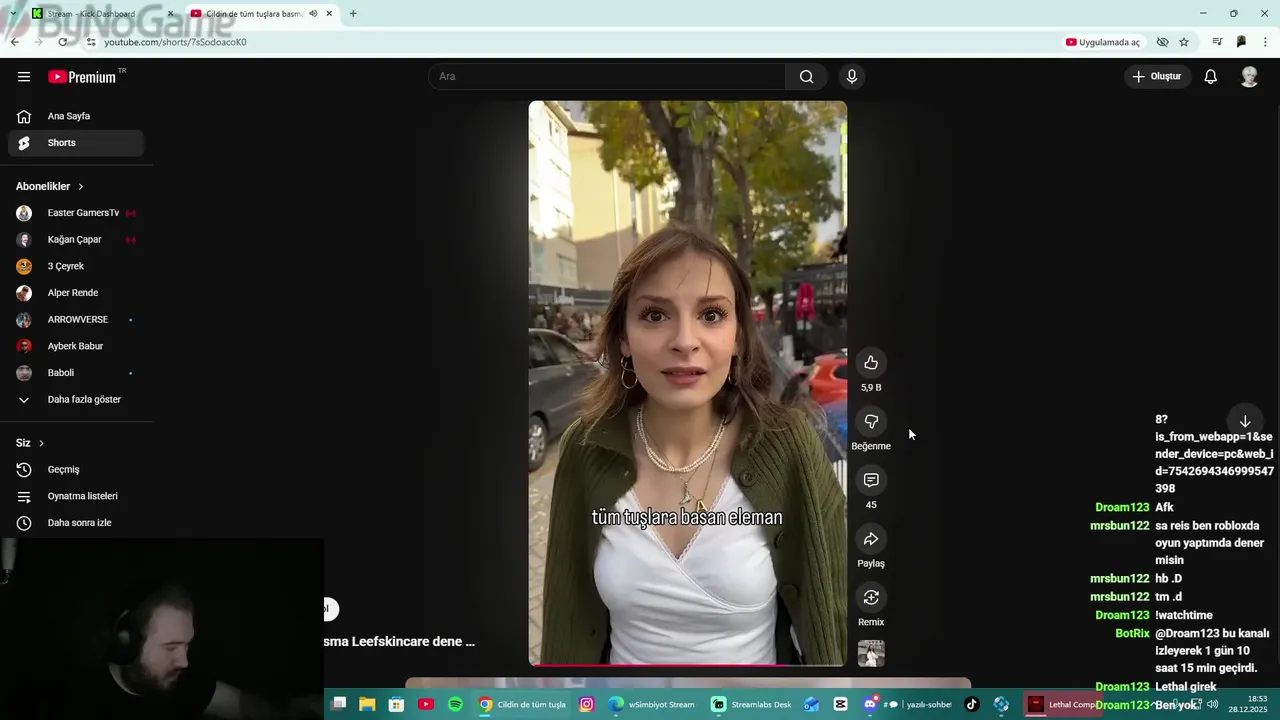Open the 3 Çeyrek channel
This screenshot has height=720, width=1280.
click(x=76, y=266)
